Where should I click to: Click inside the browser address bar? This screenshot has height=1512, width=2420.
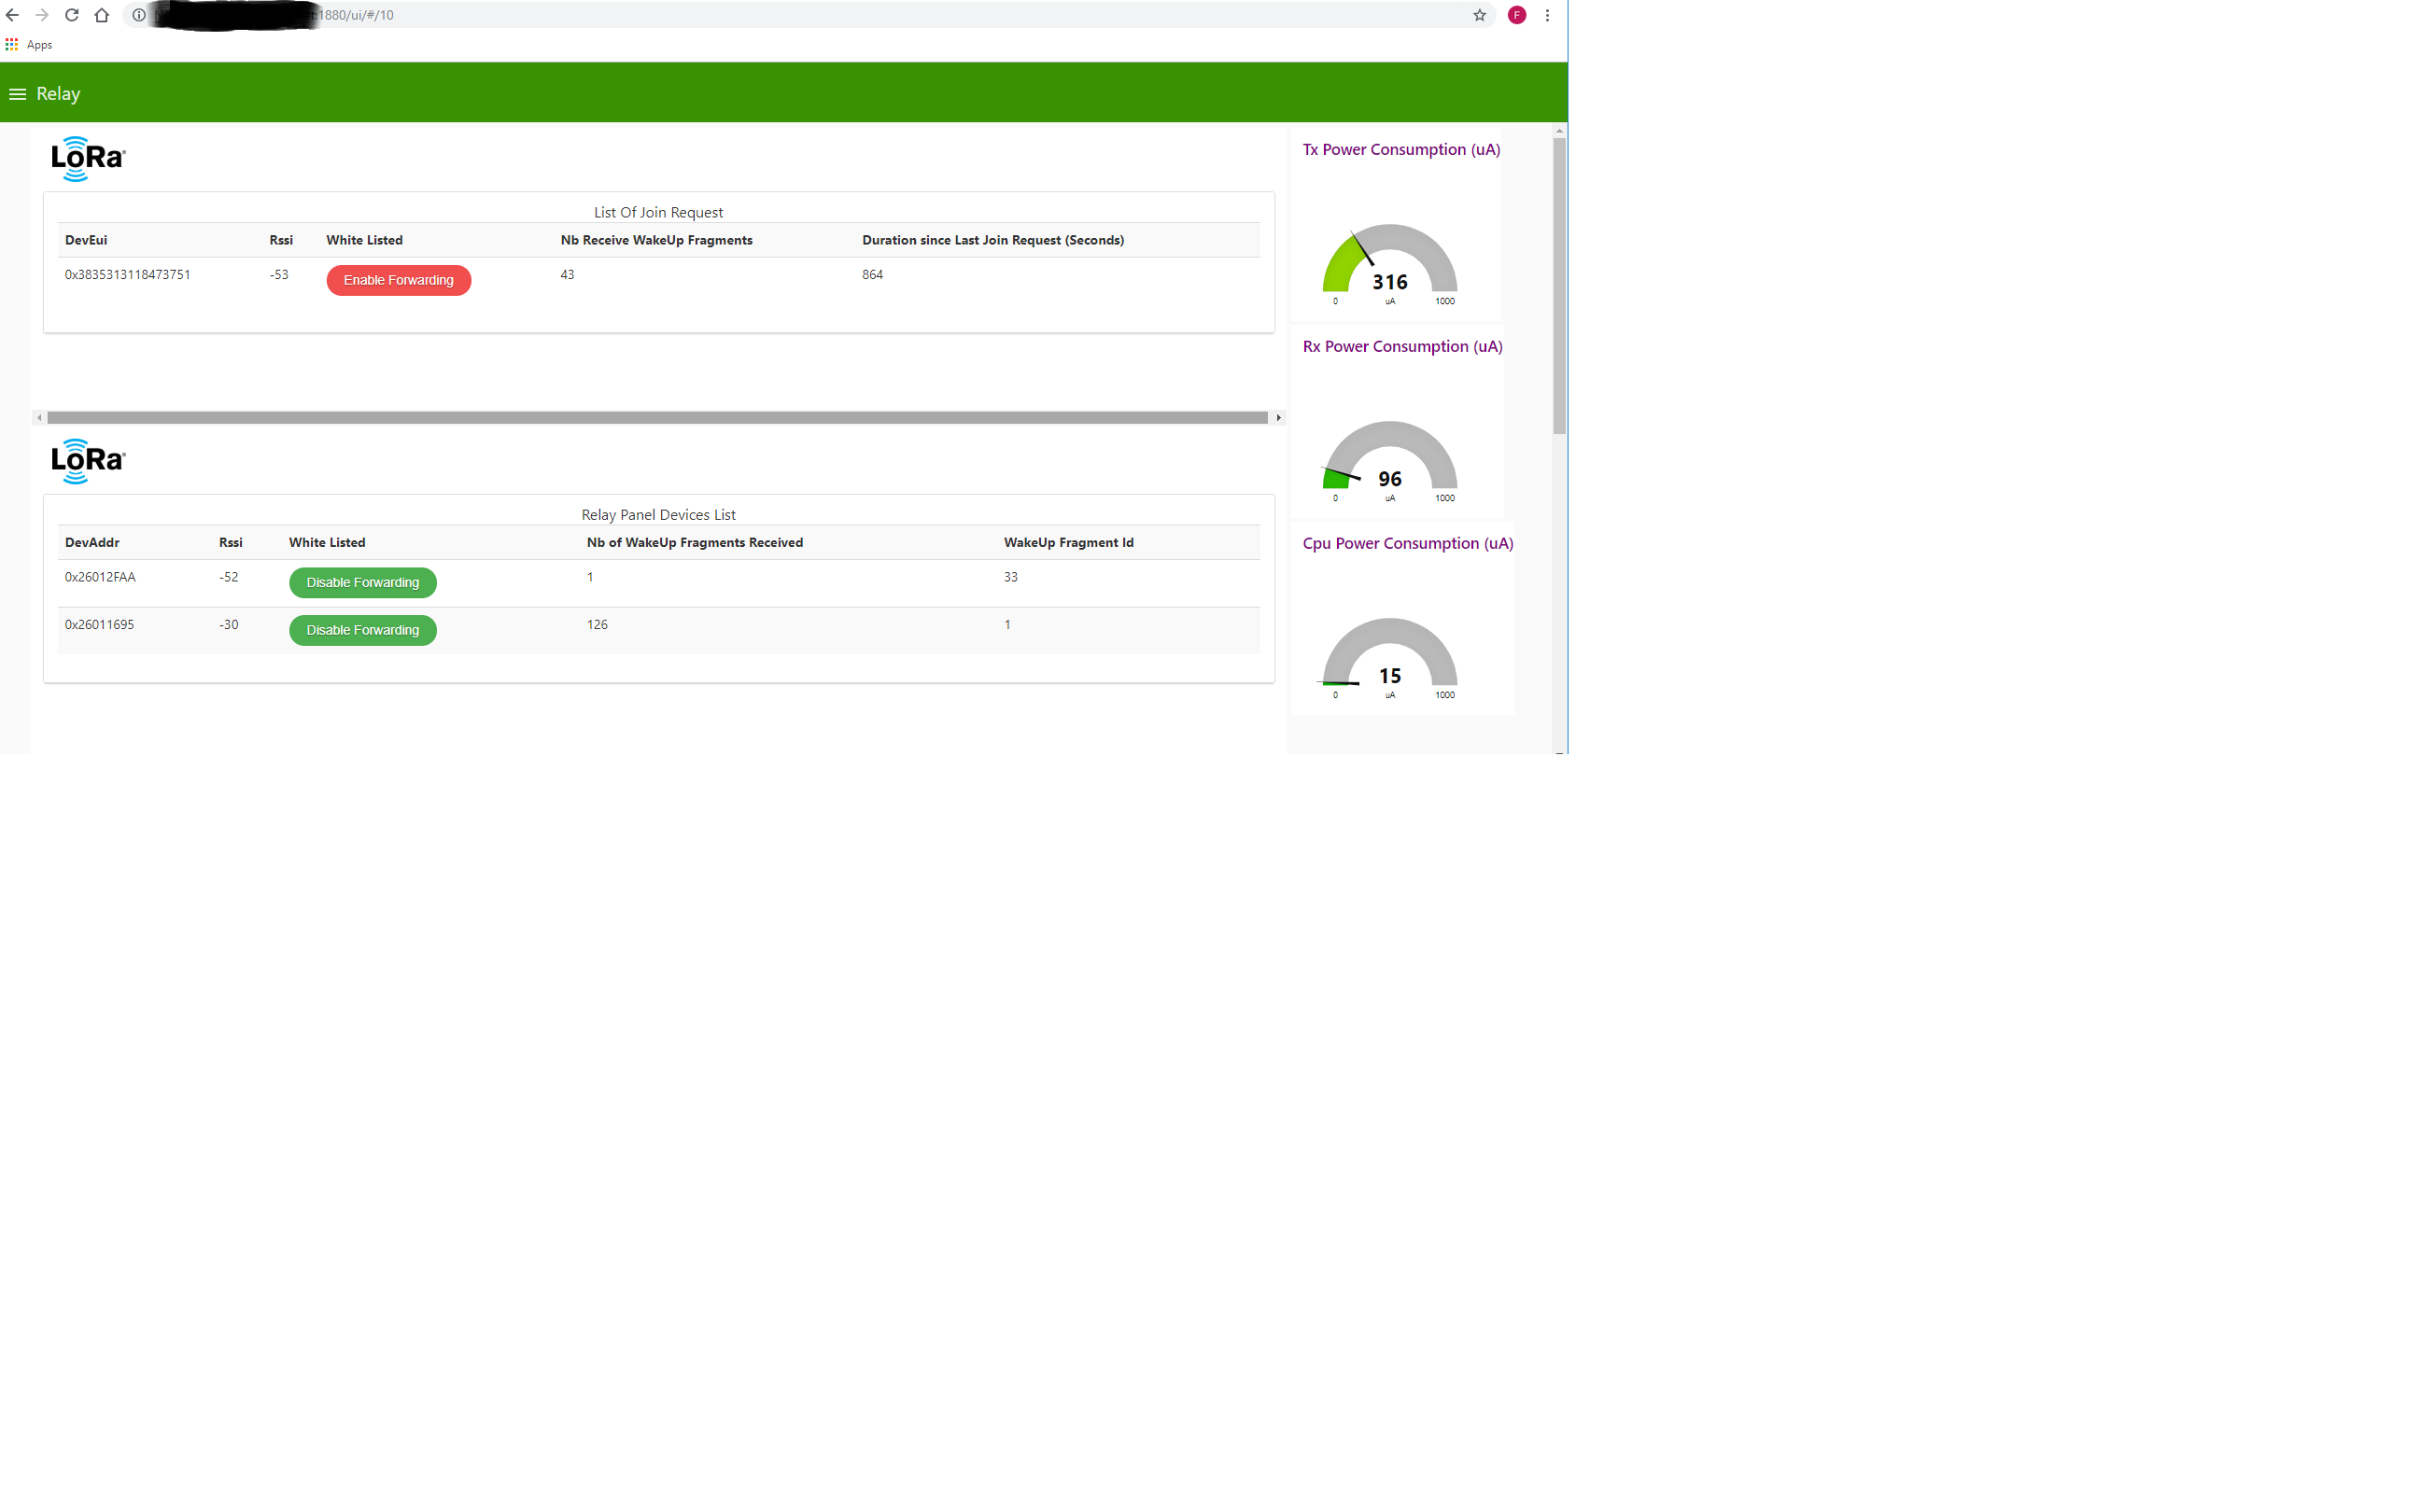point(700,15)
